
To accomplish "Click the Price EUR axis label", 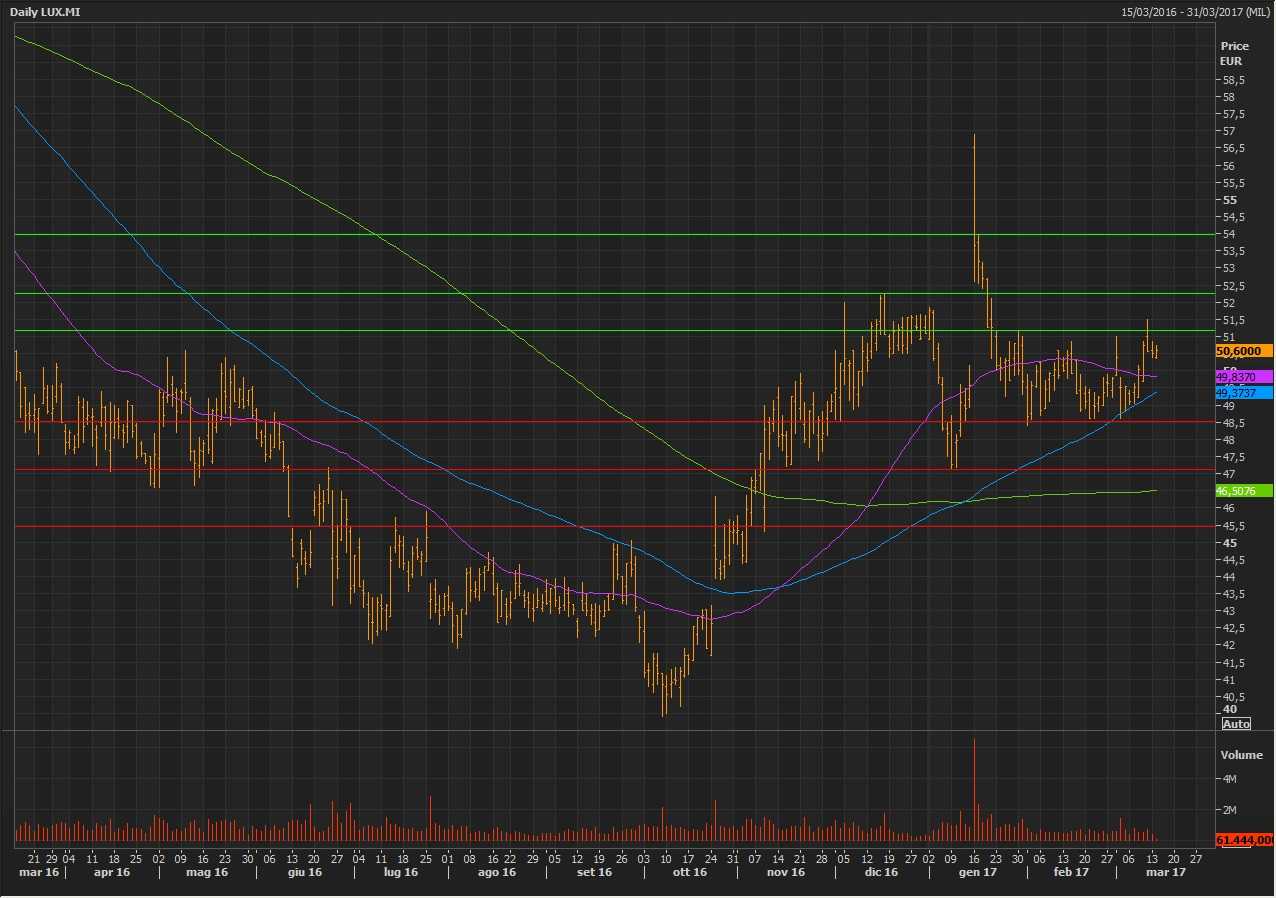I will (1234, 53).
